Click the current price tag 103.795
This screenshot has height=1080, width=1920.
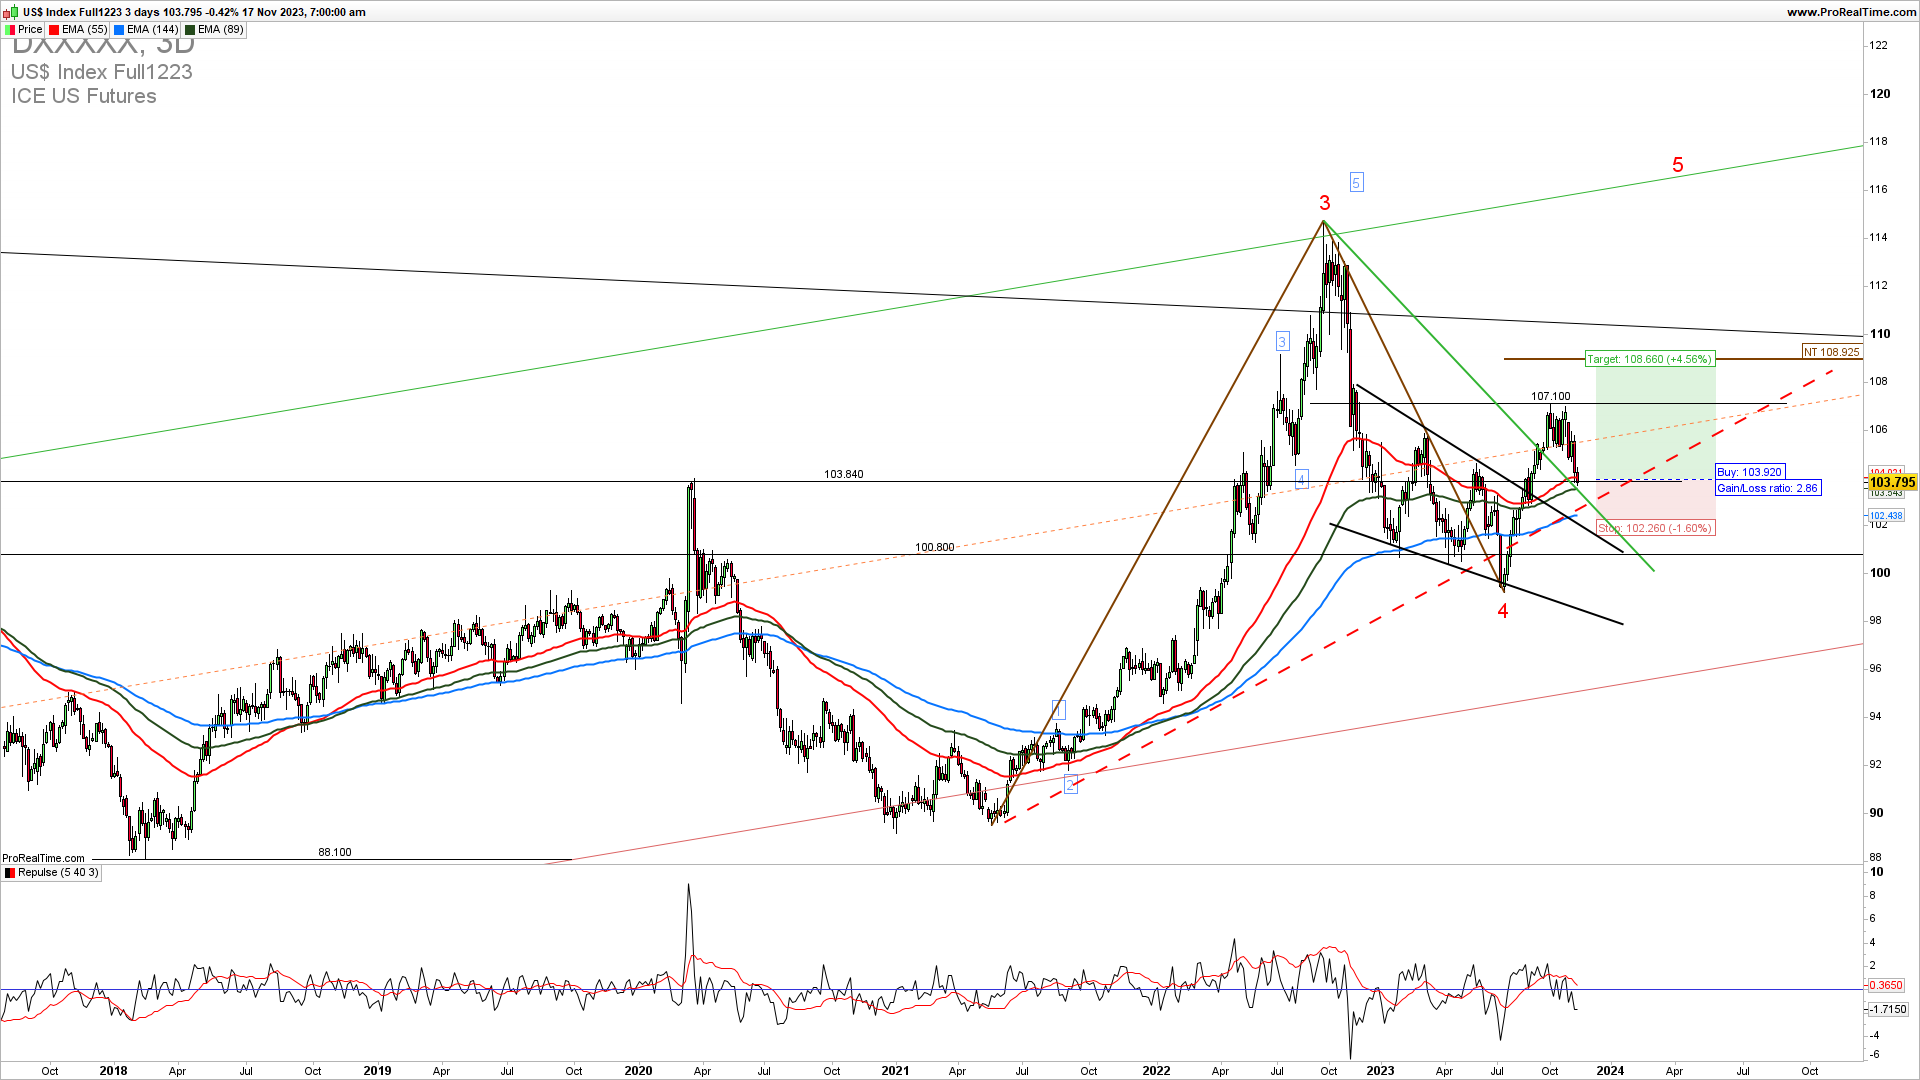point(1892,482)
